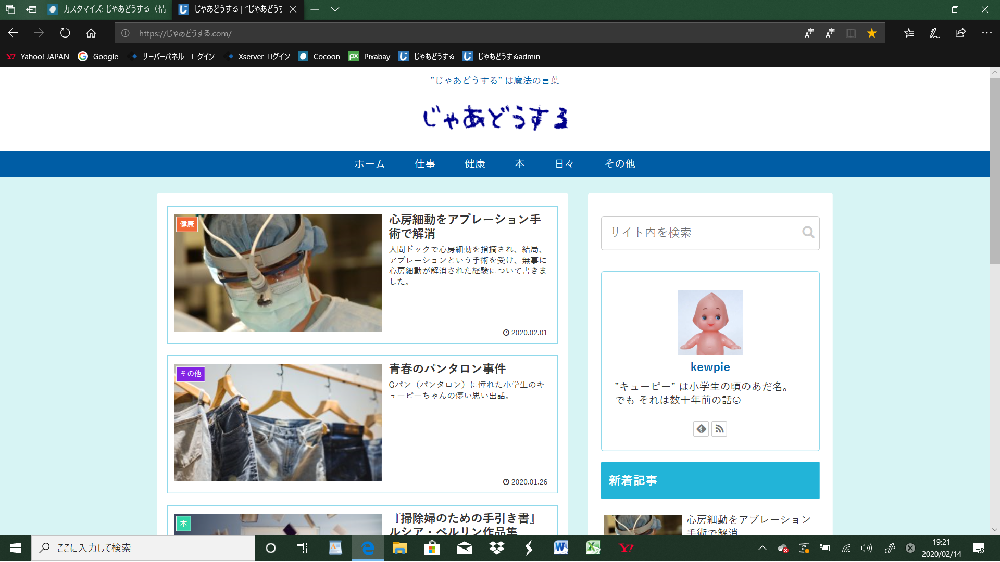The image size is (1000, 562).
Task: Open the RSS feed icon under kewpie
Action: point(719,429)
